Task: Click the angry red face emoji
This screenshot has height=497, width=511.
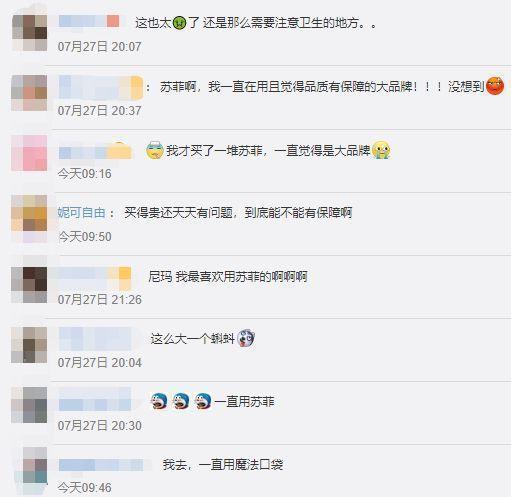Action: [495, 86]
